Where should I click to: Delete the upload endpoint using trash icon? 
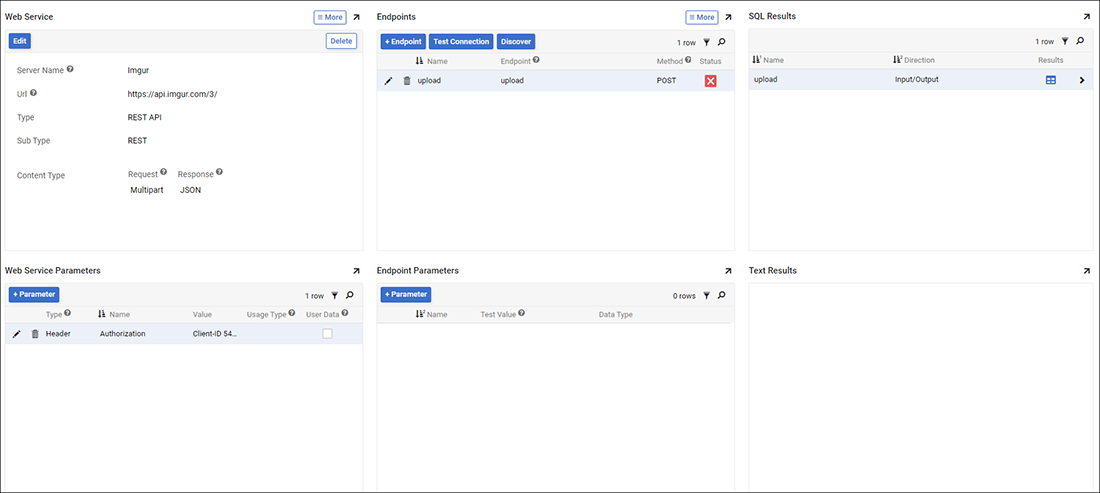click(x=406, y=81)
